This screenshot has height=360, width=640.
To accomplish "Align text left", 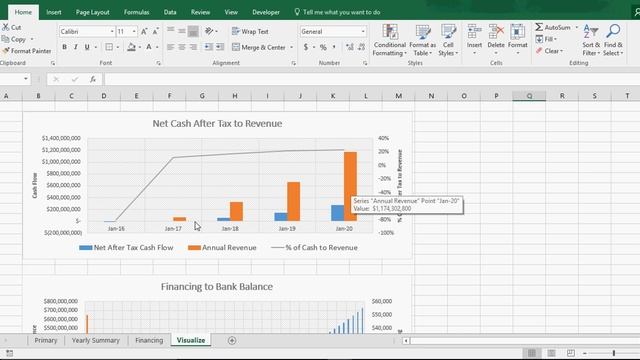I will click(x=171, y=47).
